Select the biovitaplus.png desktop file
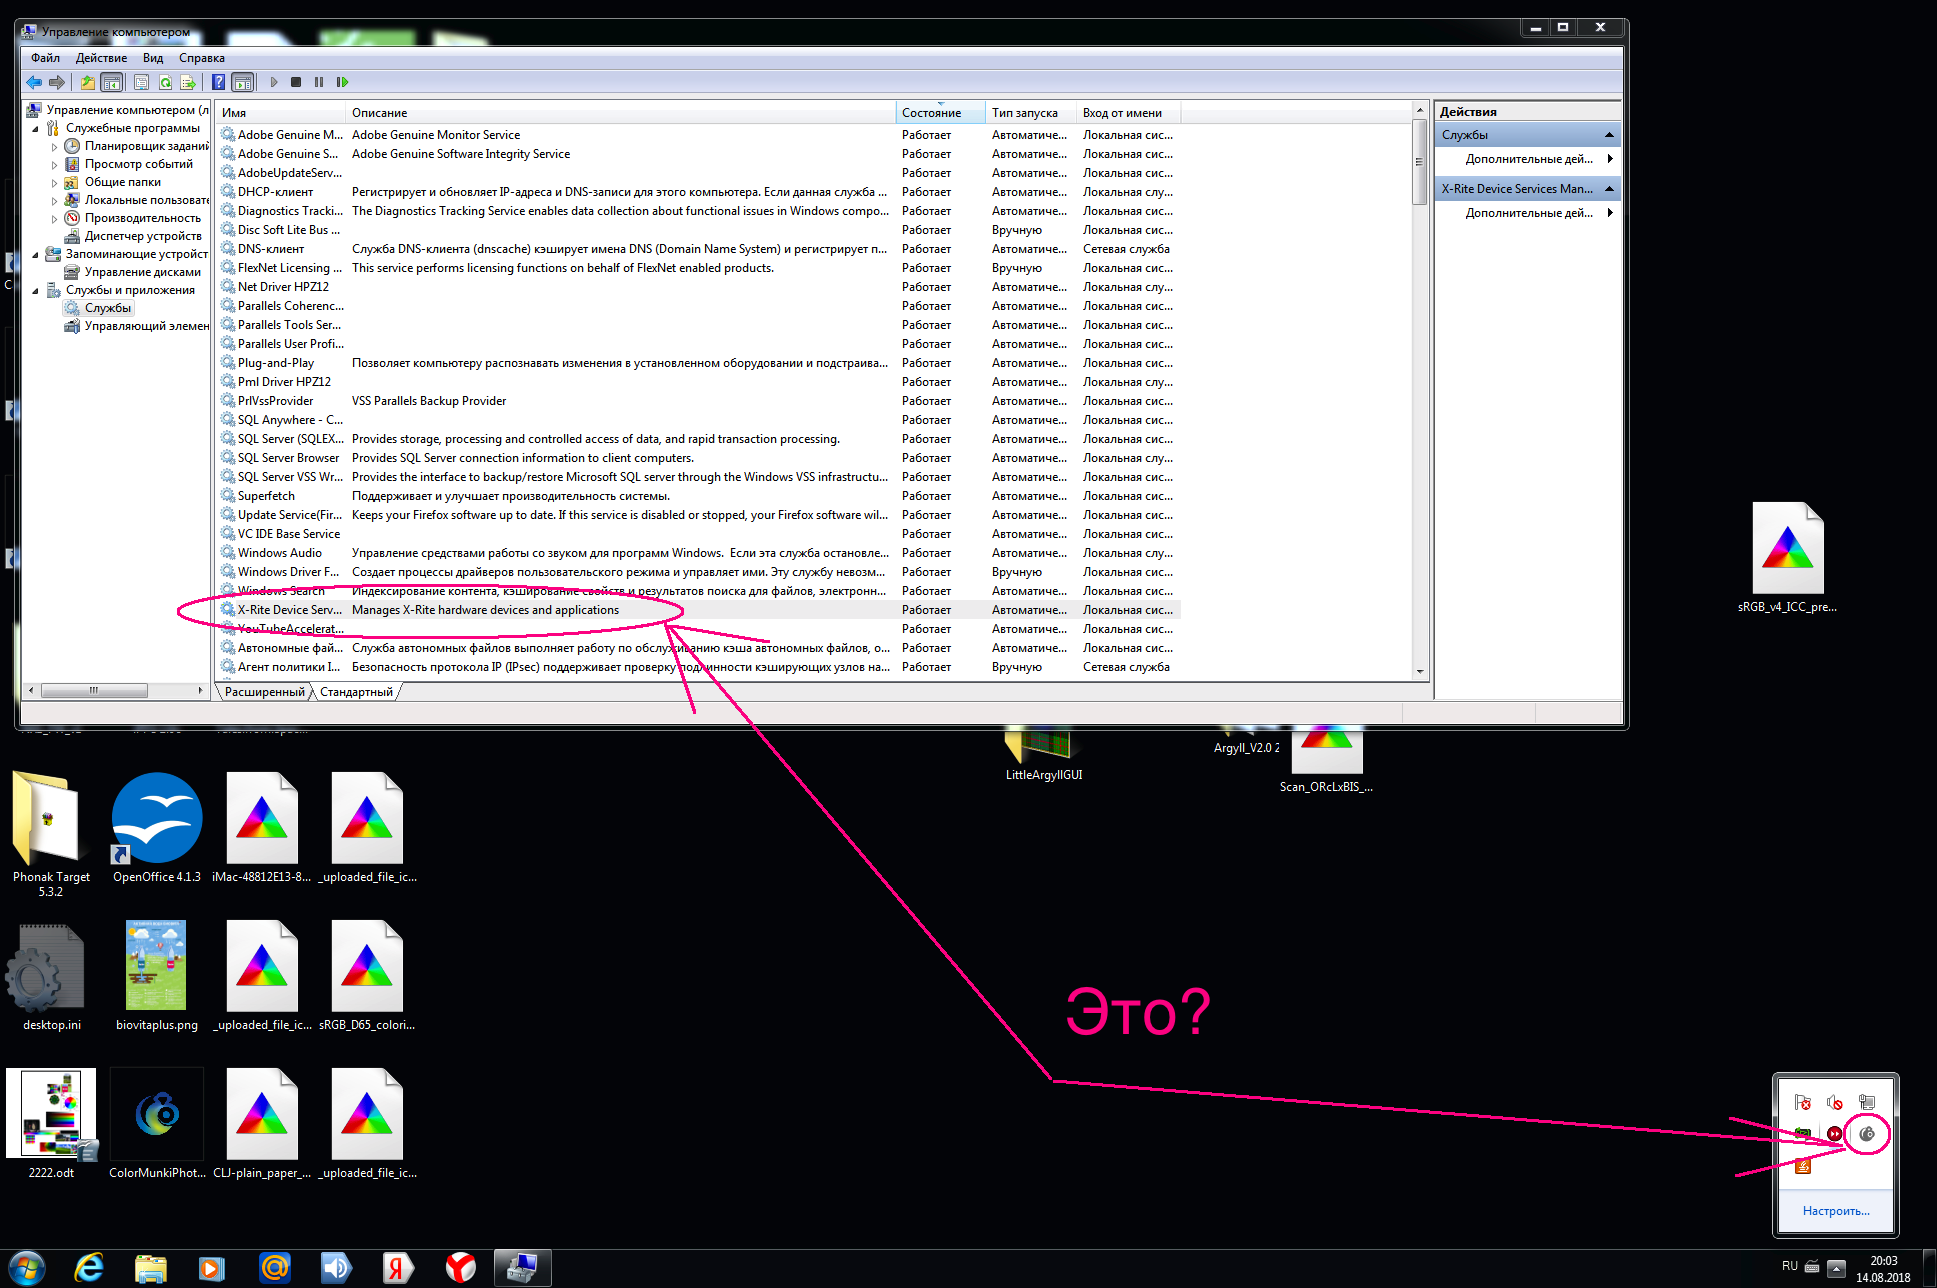 [157, 977]
